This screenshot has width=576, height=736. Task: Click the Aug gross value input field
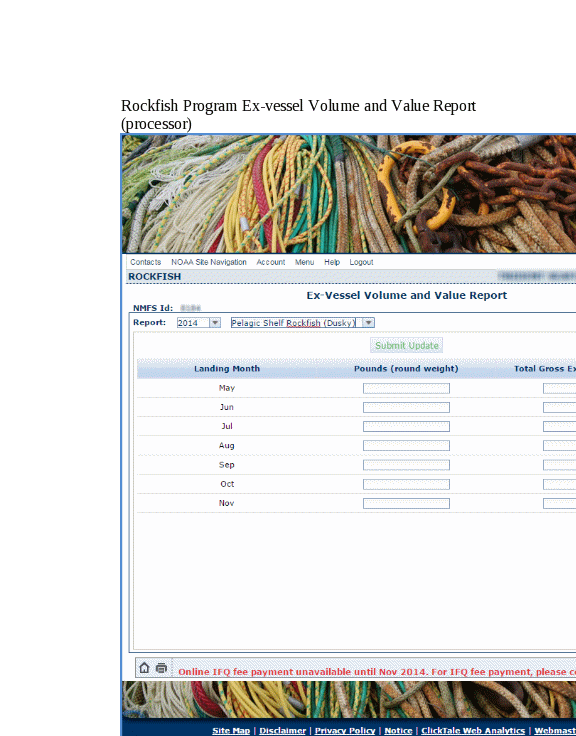pyautogui.click(x=560, y=445)
